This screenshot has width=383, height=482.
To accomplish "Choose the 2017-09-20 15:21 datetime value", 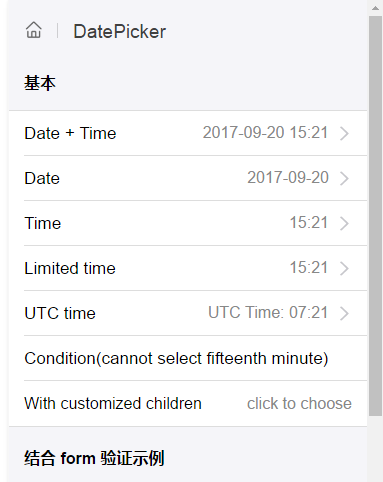I will [x=265, y=133].
